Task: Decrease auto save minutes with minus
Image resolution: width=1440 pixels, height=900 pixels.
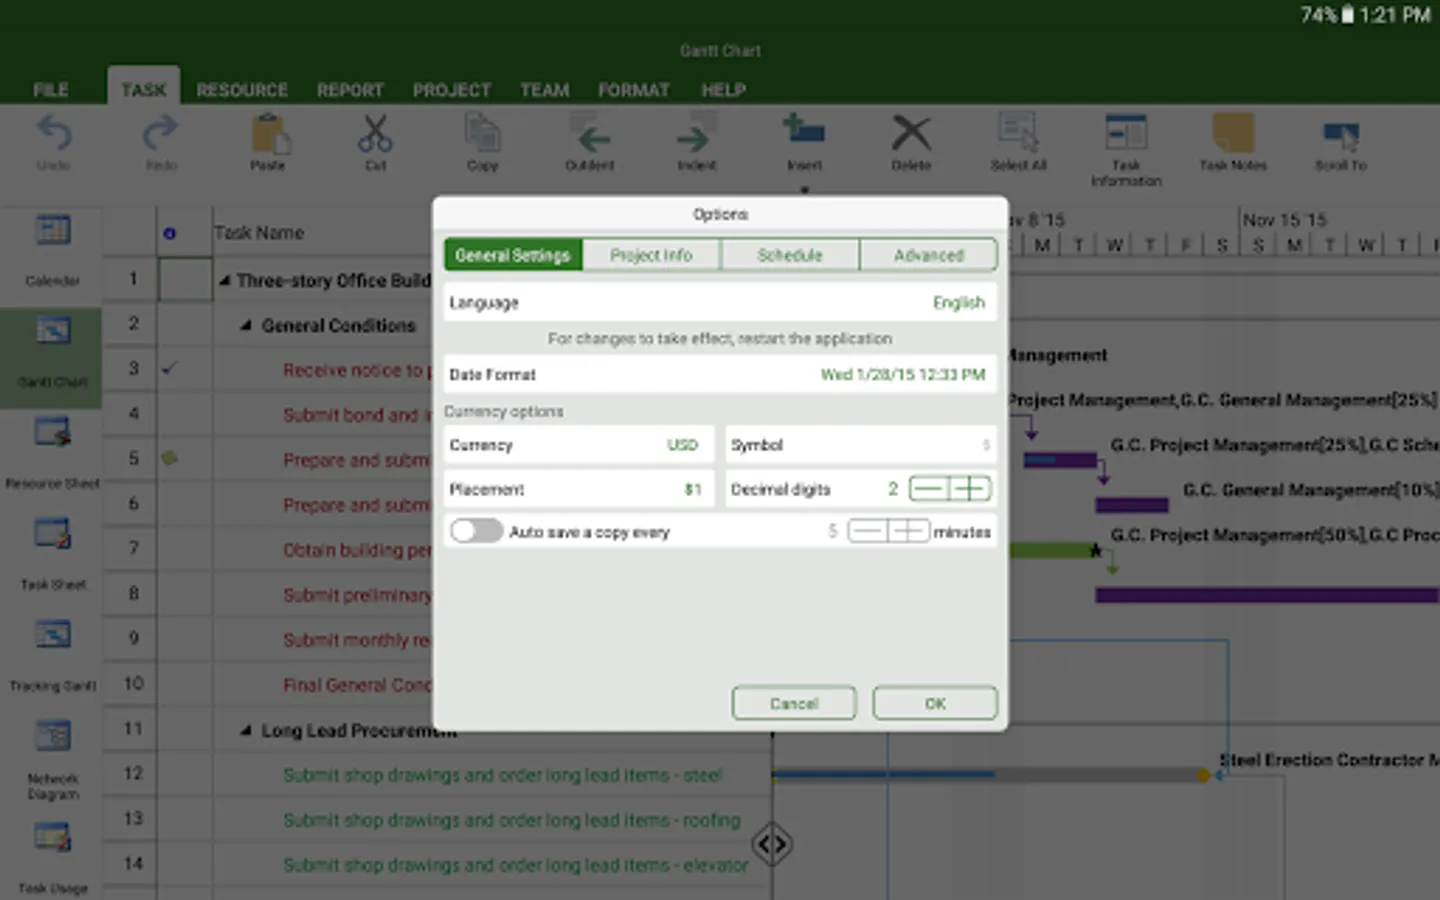Action: pos(868,531)
